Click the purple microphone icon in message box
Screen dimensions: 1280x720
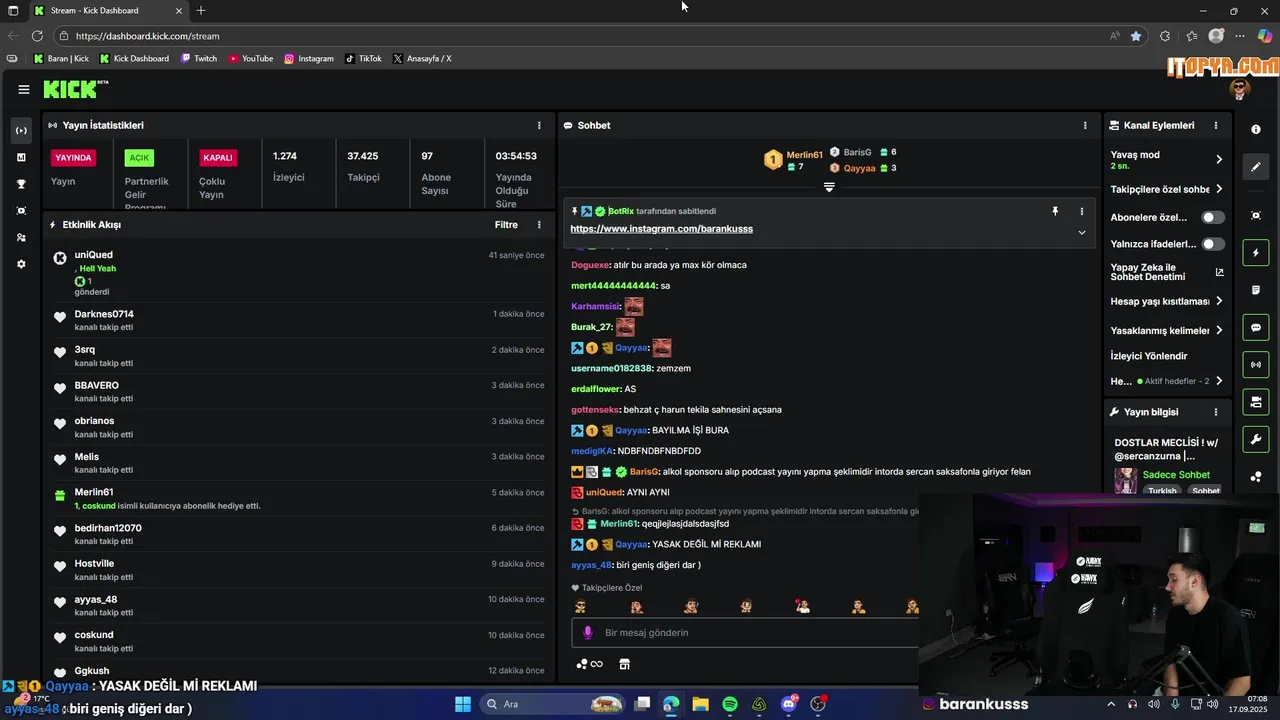[x=588, y=633]
